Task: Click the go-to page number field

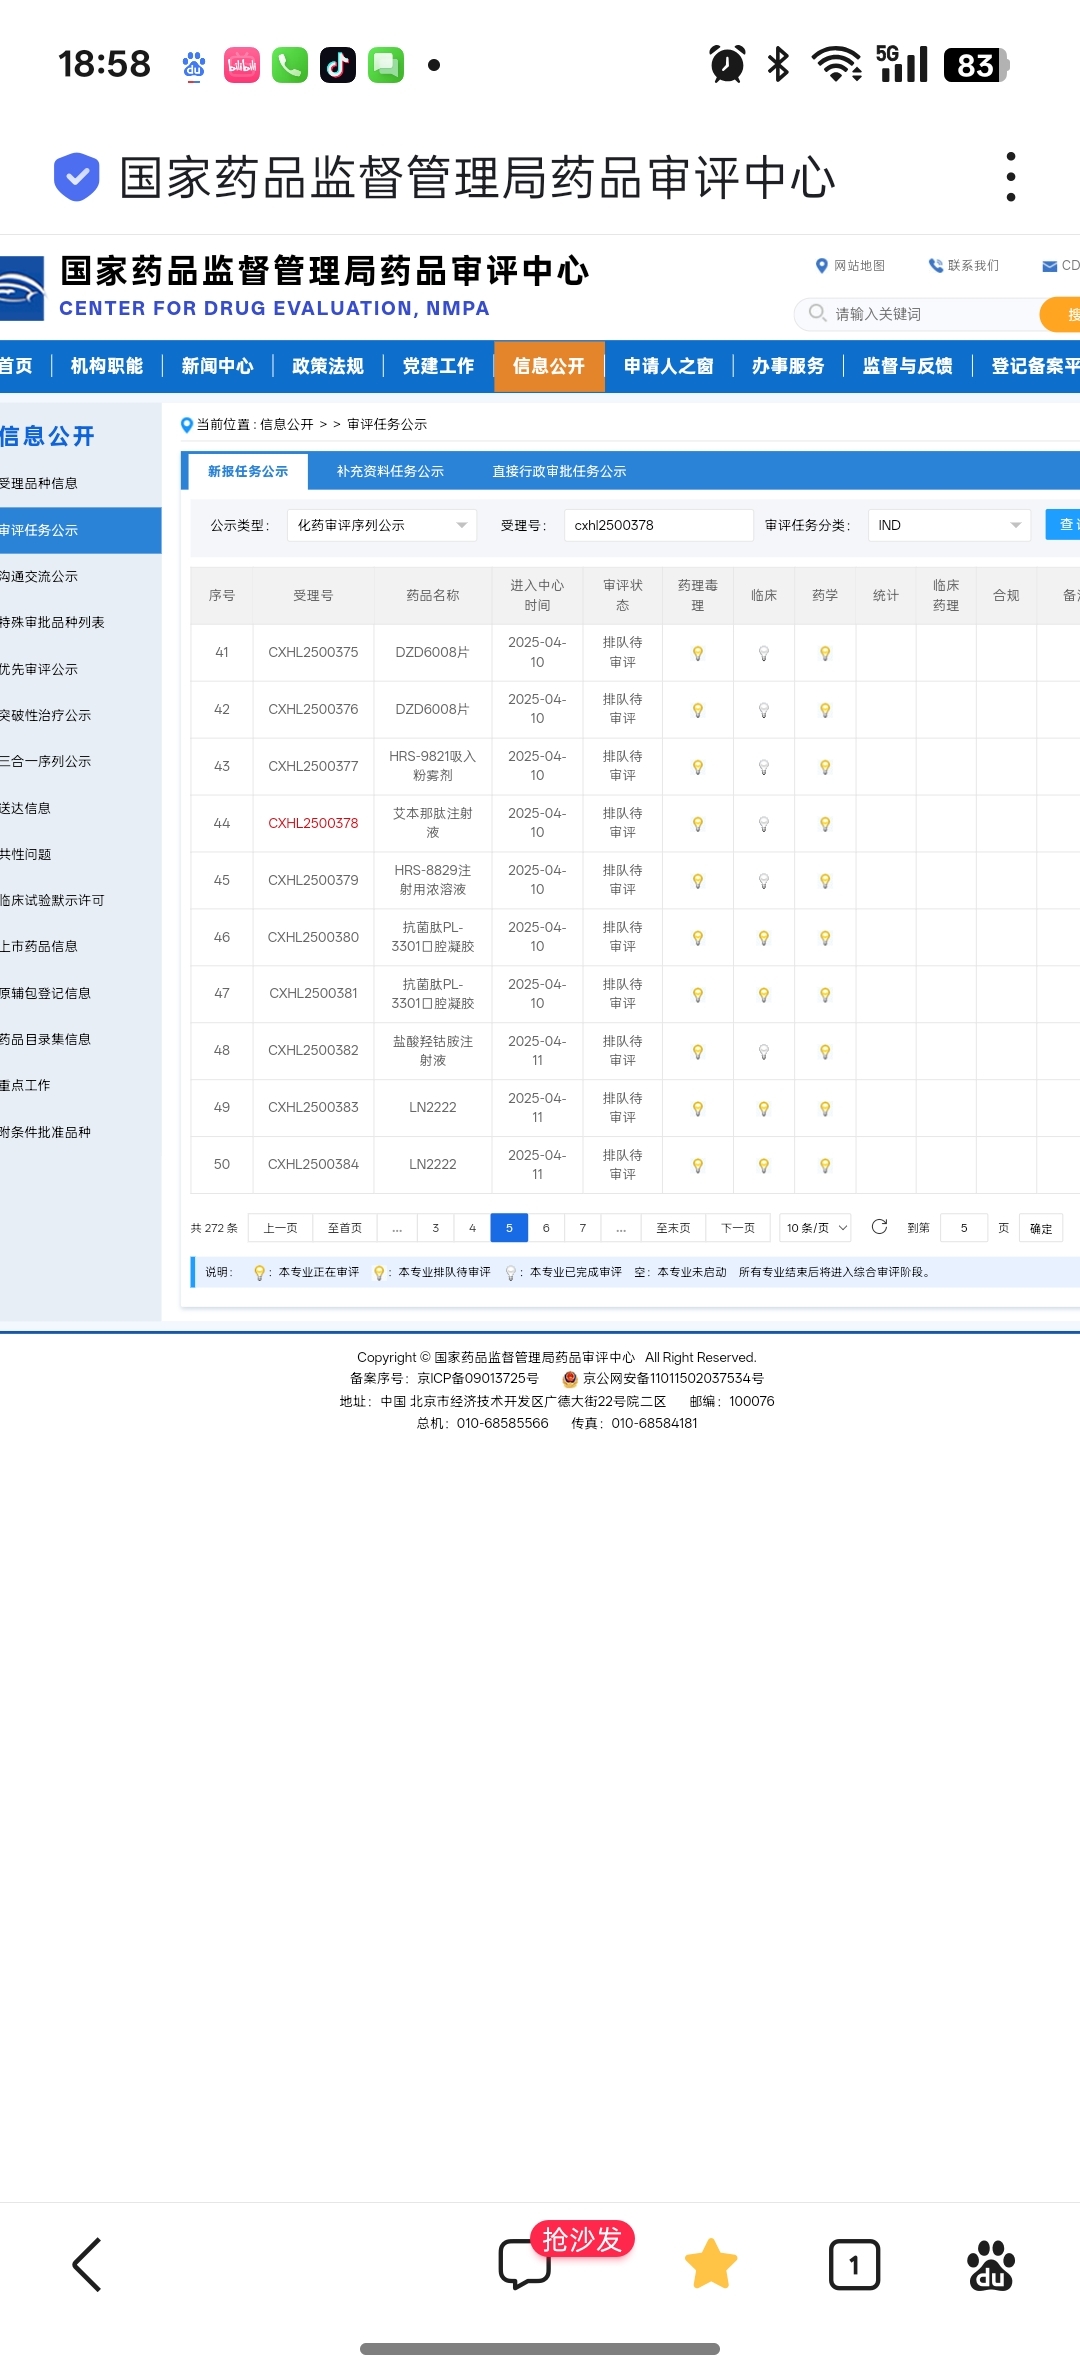Action: 964,1228
